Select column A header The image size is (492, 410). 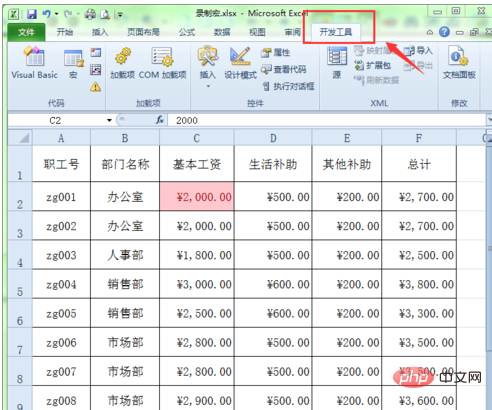pyautogui.click(x=61, y=138)
